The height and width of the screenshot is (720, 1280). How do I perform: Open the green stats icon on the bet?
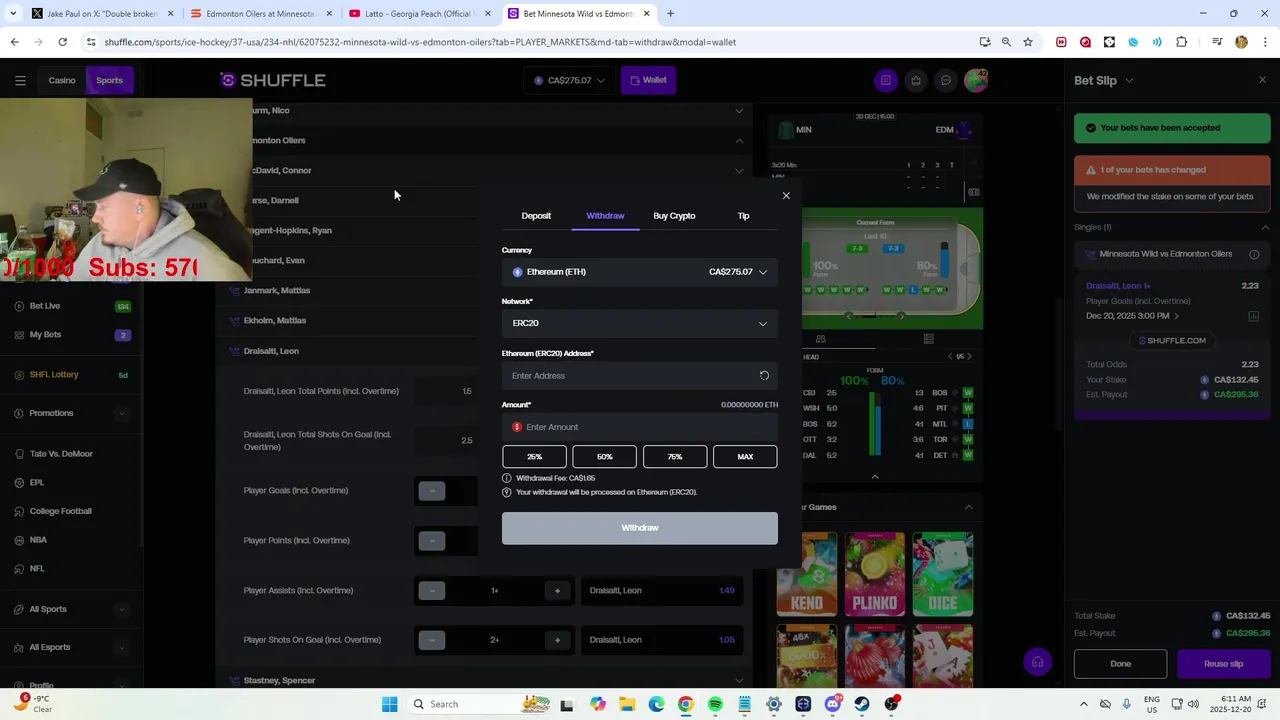click(1253, 316)
